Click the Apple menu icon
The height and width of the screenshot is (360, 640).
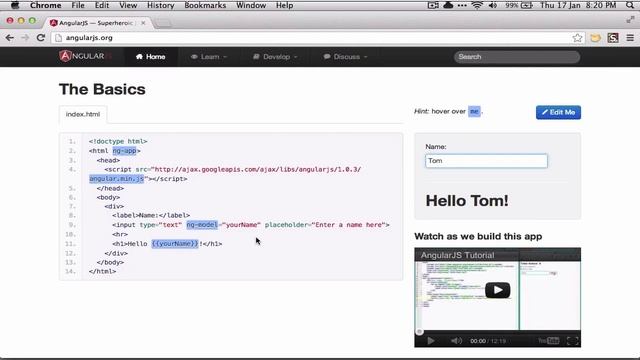point(15,5)
